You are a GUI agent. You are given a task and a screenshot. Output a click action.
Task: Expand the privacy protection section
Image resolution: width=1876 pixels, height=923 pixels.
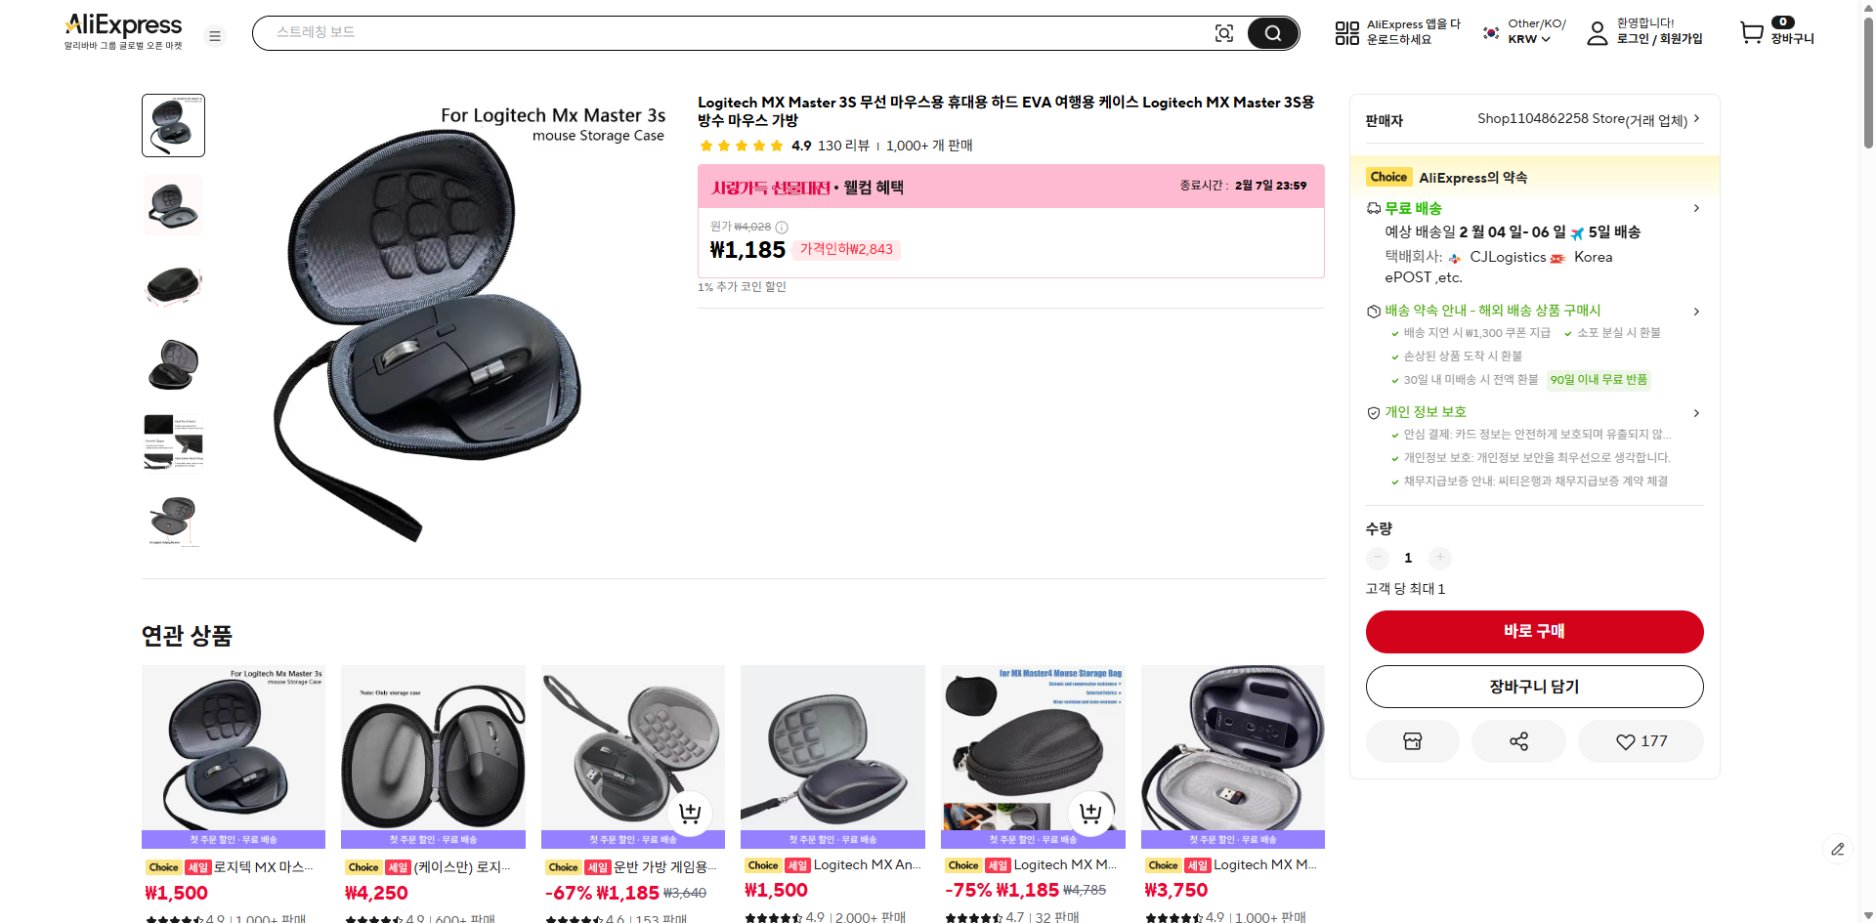[1696, 412]
